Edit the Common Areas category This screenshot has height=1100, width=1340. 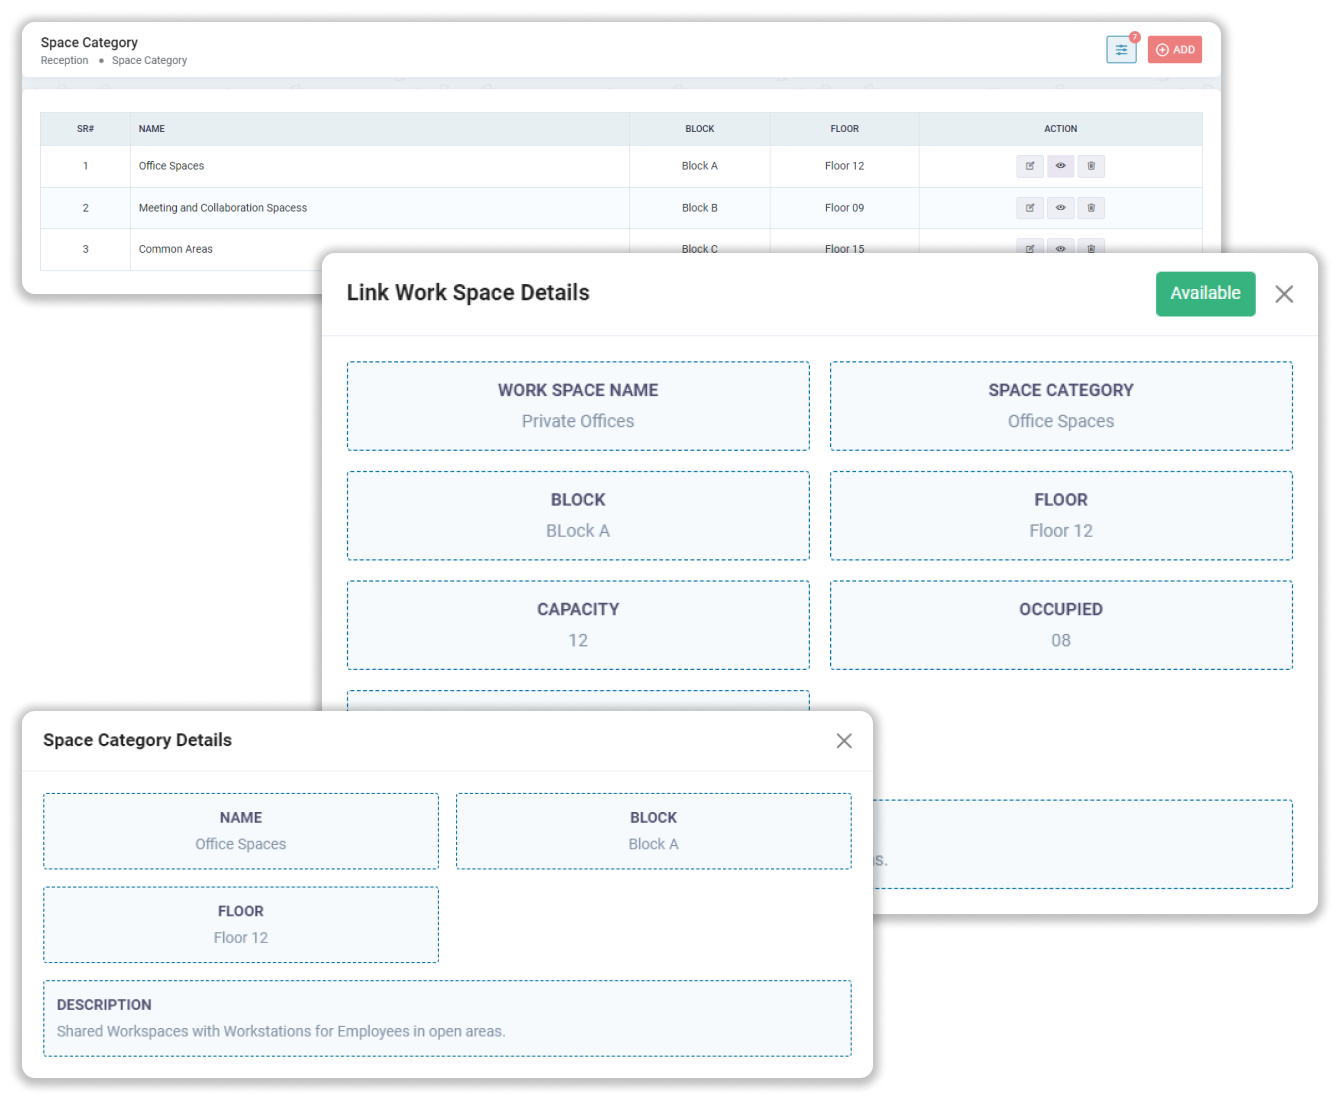click(1030, 248)
